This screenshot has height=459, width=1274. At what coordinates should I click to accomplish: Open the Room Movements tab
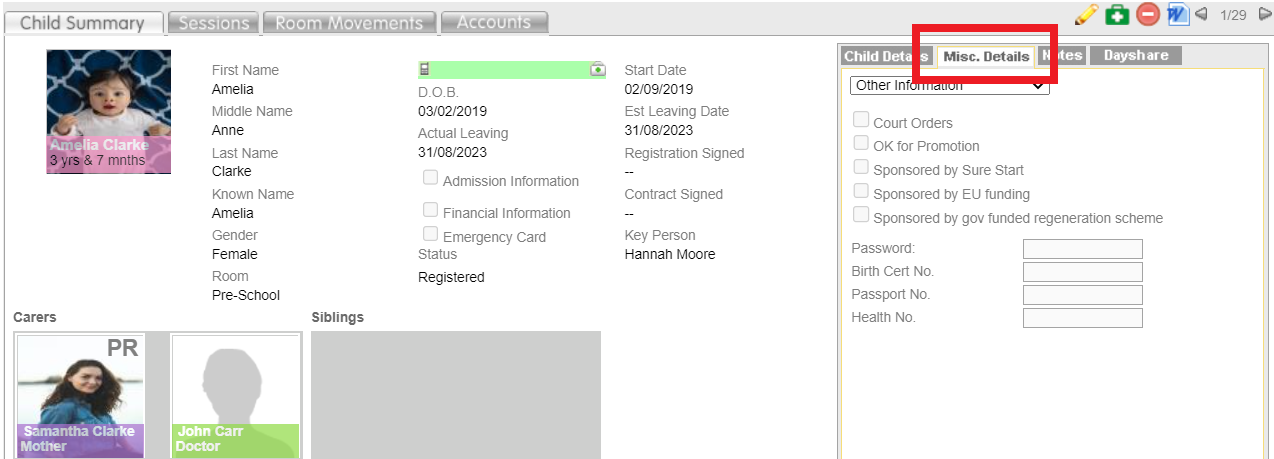pos(350,22)
